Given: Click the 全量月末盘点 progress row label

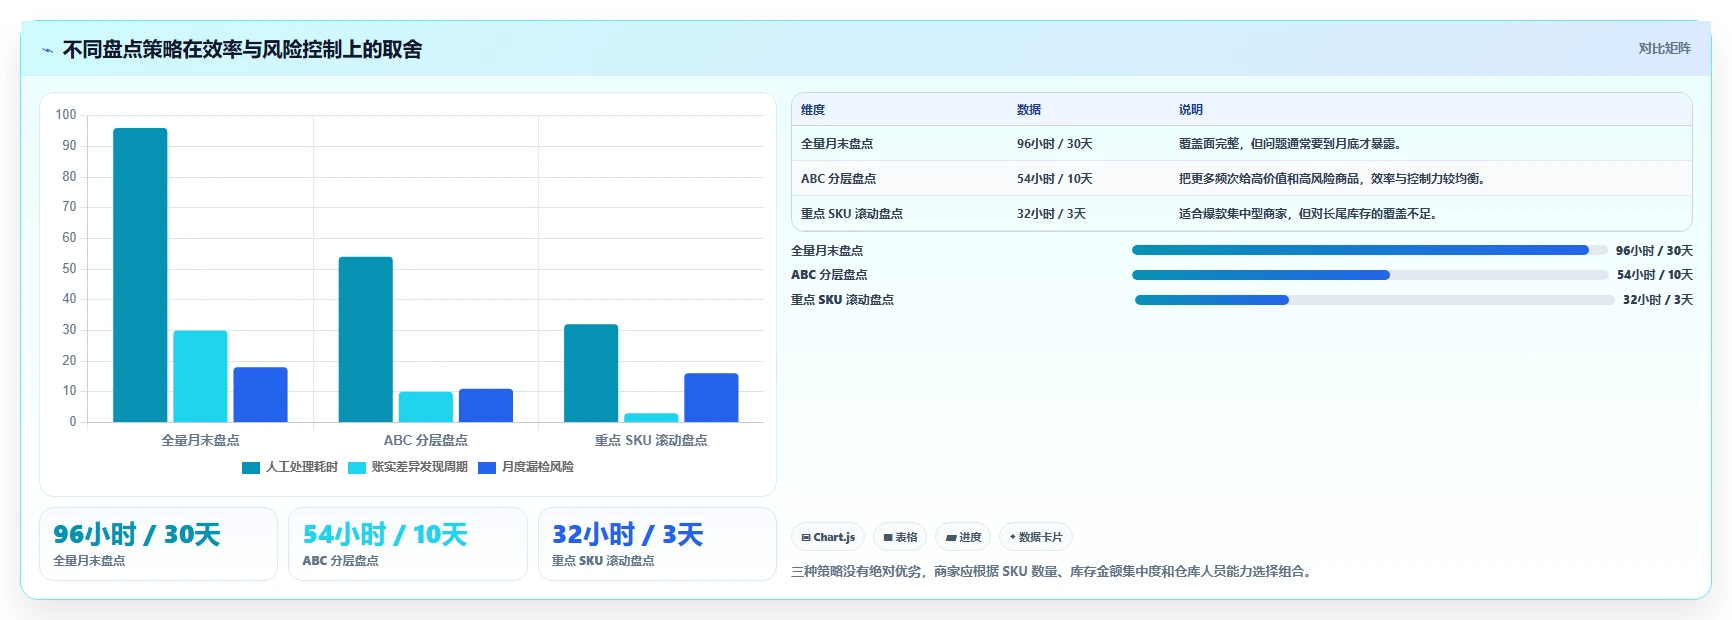Looking at the screenshot, I should 827,251.
